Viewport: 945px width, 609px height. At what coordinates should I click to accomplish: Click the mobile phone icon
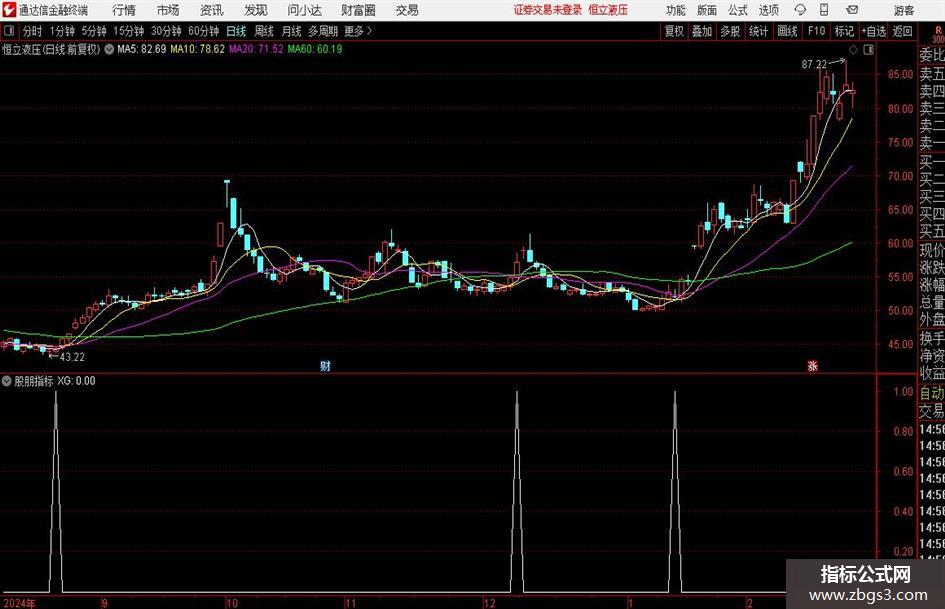pyautogui.click(x=824, y=10)
